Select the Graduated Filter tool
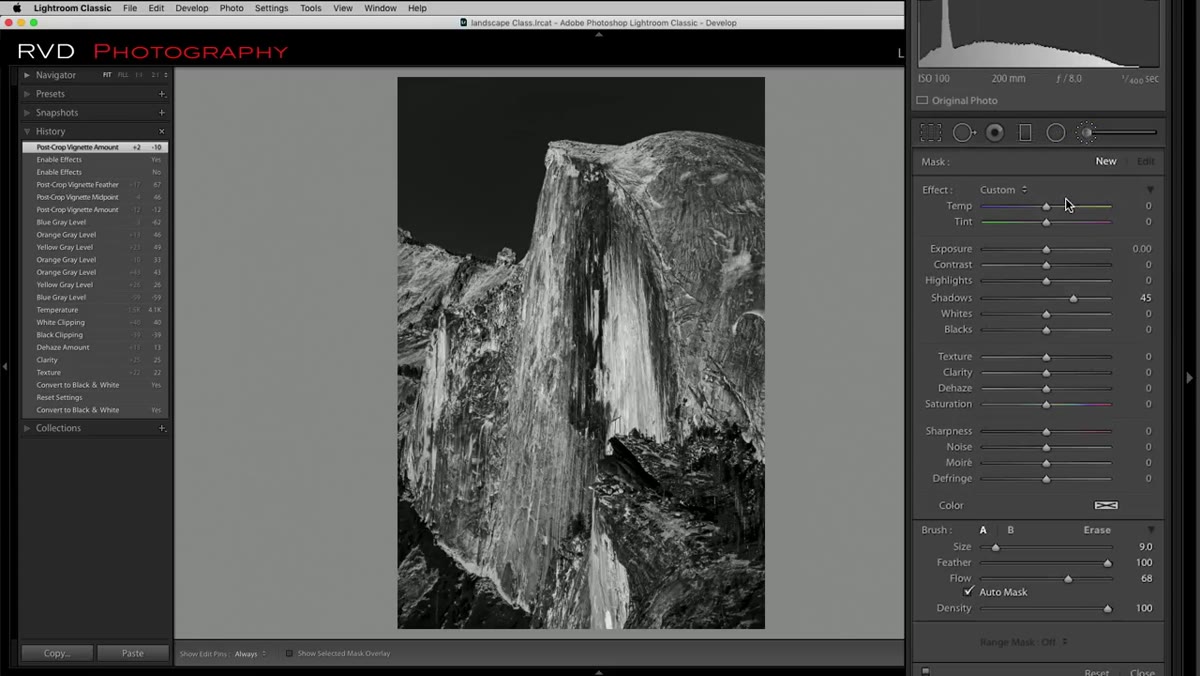 [1025, 132]
